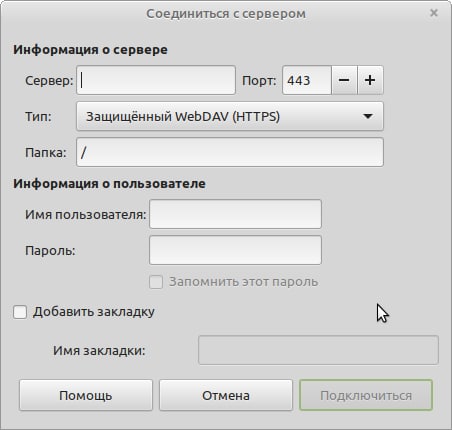Screen dimensions: 452x430
Task: Increase the port number with the plus button
Action: [370, 80]
